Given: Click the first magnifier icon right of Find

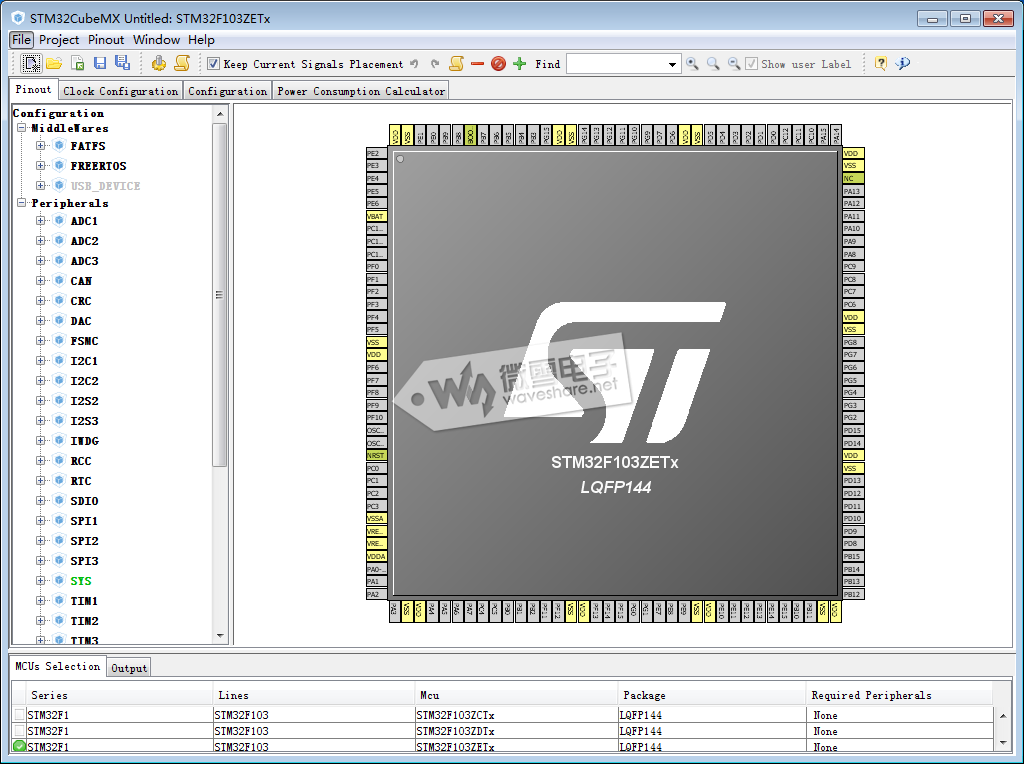Looking at the screenshot, I should (x=692, y=63).
